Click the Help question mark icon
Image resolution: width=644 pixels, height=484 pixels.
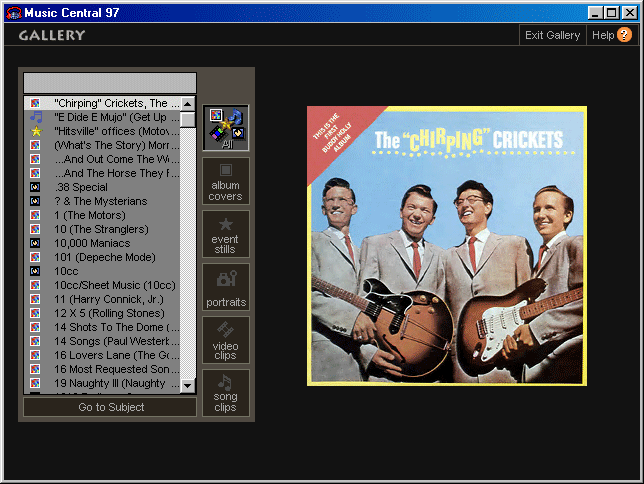click(624, 35)
